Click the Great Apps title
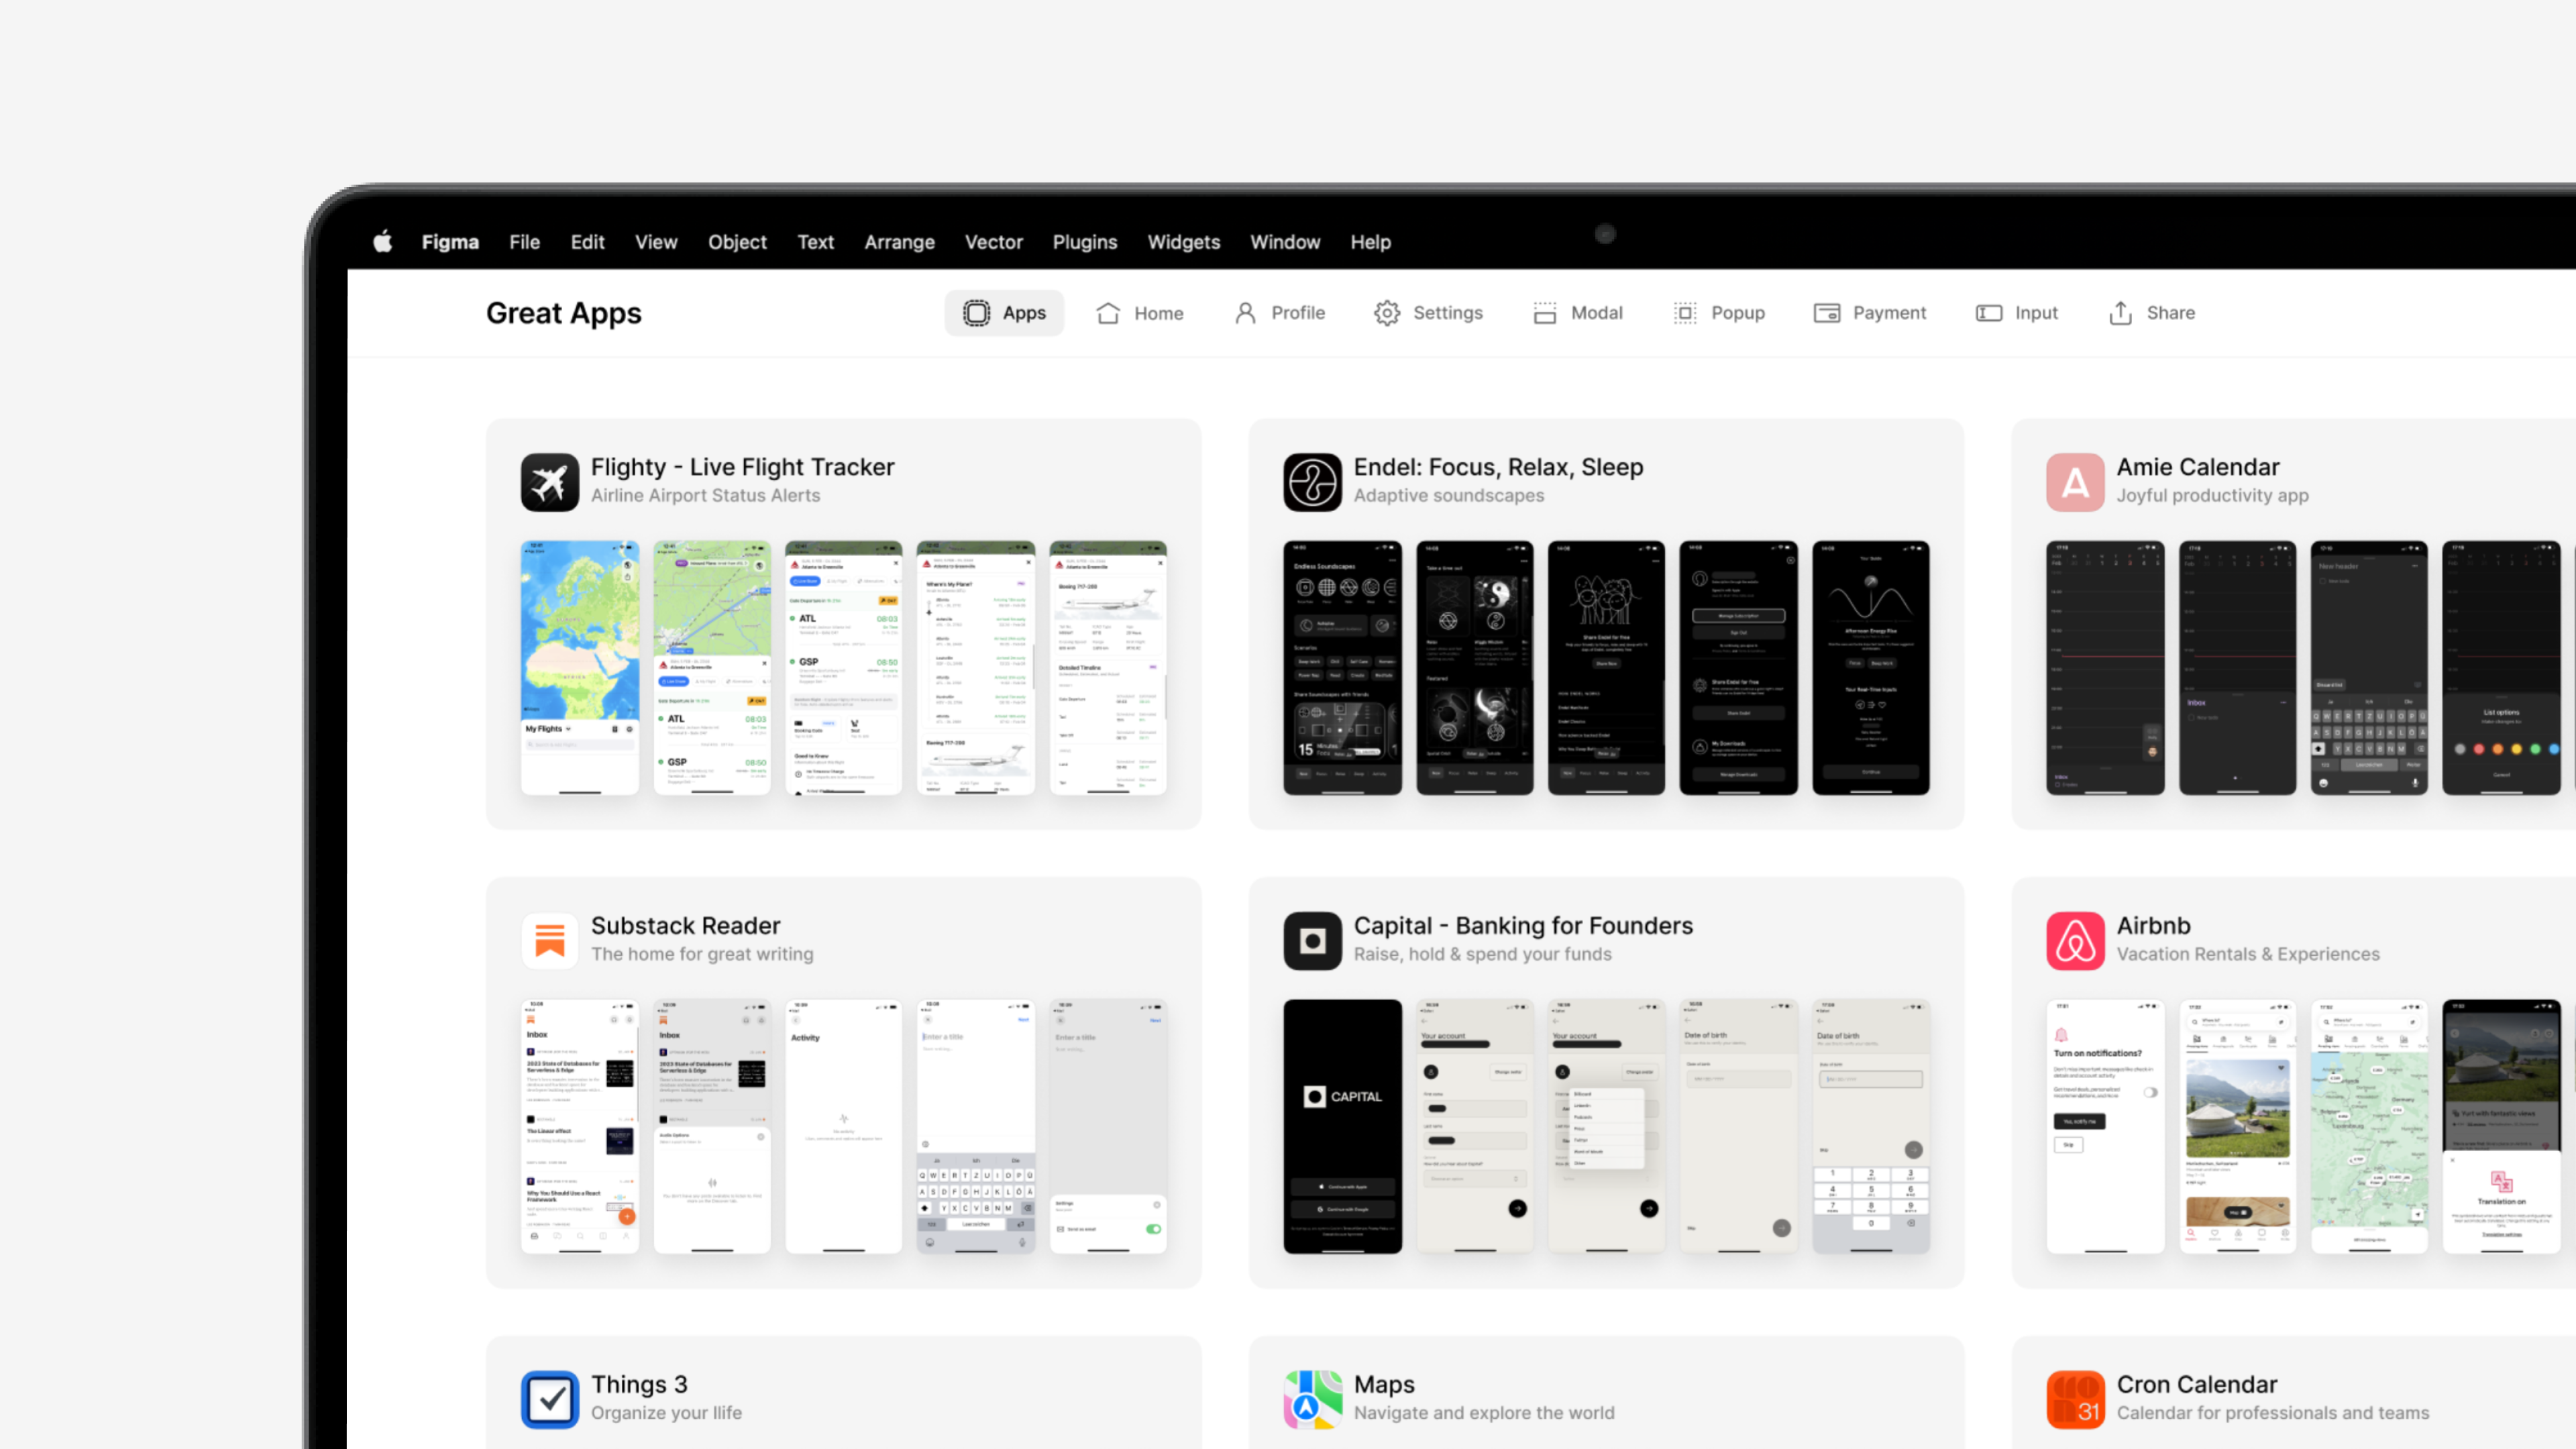The height and width of the screenshot is (1449, 2576). pyautogui.click(x=563, y=313)
